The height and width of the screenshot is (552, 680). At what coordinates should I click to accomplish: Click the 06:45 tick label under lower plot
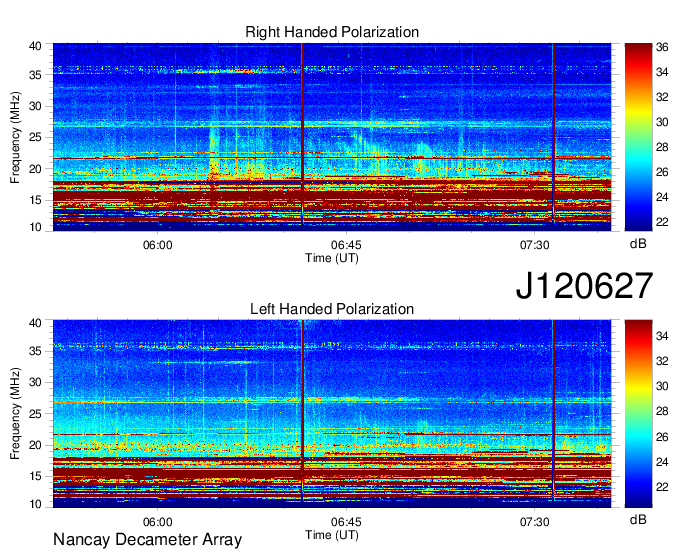(x=346, y=522)
